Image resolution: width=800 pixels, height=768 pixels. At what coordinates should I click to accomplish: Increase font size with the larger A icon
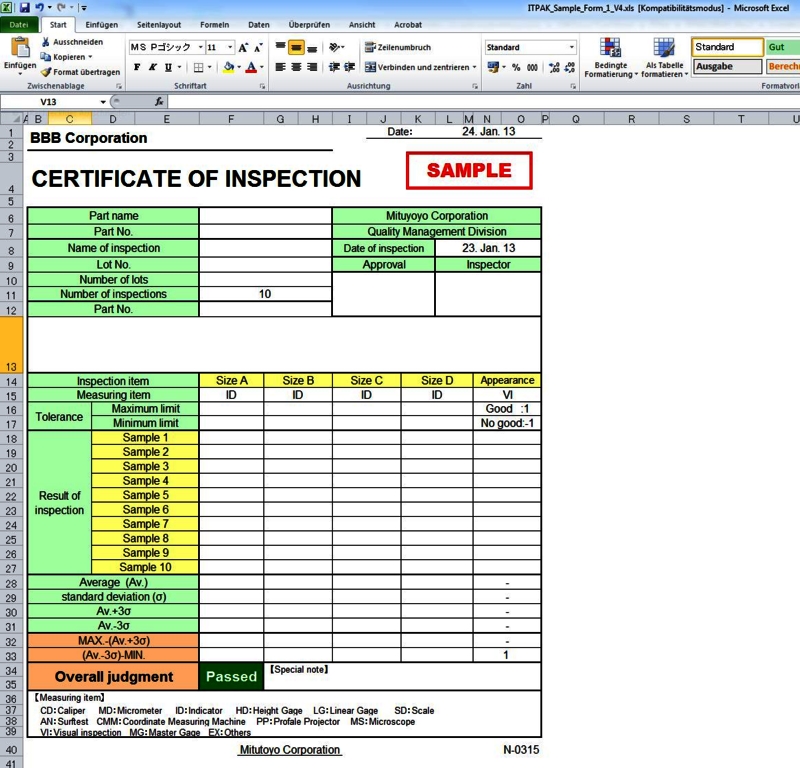[x=243, y=47]
